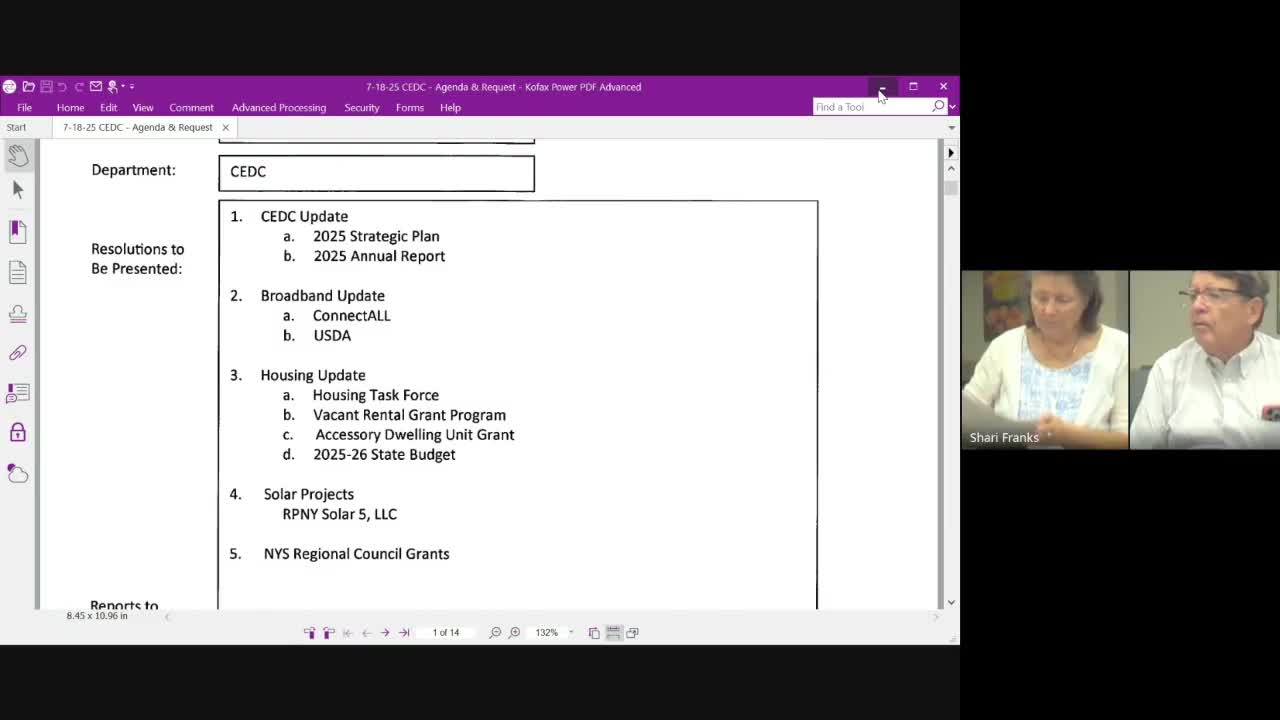The width and height of the screenshot is (1280, 720).
Task: Click the 'ConnectALL' agenda line
Action: [x=351, y=315]
